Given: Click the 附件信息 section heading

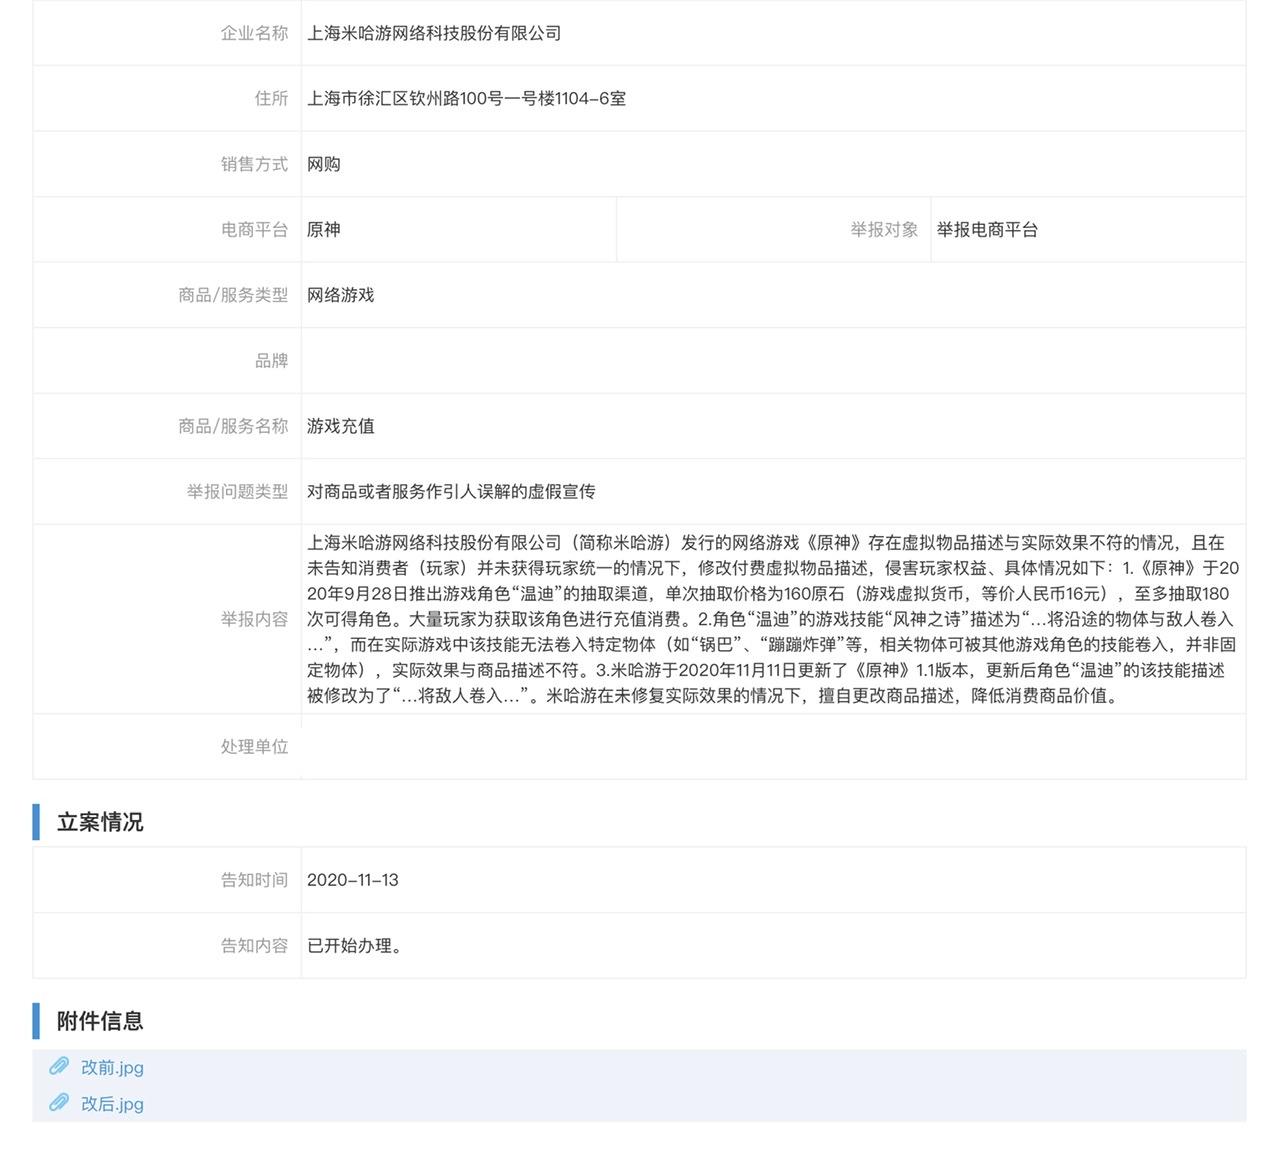Looking at the screenshot, I should click(x=100, y=1021).
